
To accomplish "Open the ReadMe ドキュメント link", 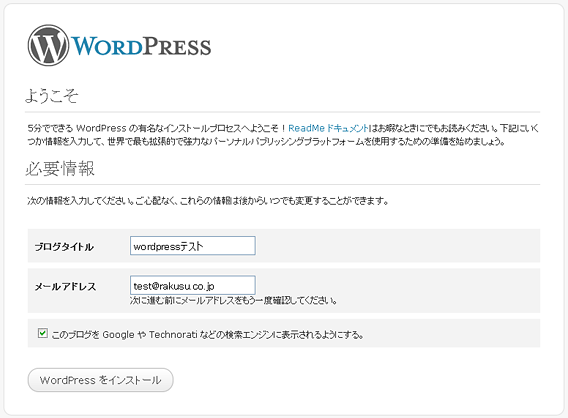I will point(328,128).
